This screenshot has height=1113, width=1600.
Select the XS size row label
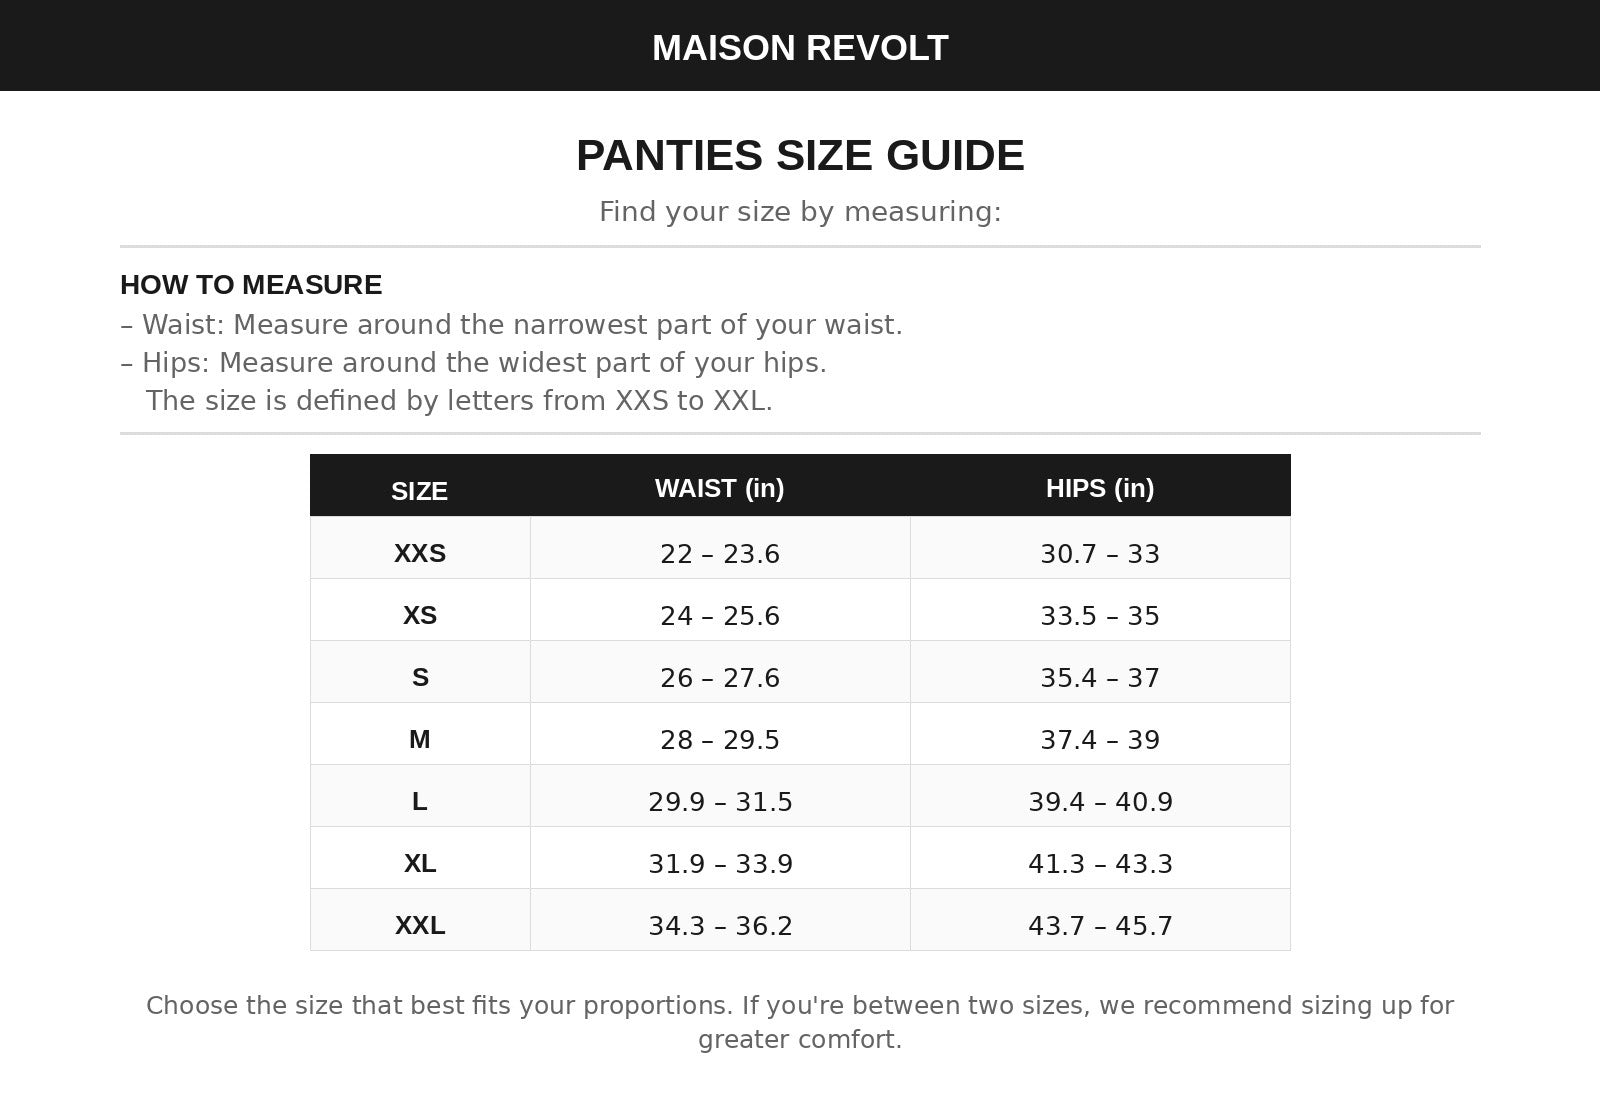pos(420,615)
